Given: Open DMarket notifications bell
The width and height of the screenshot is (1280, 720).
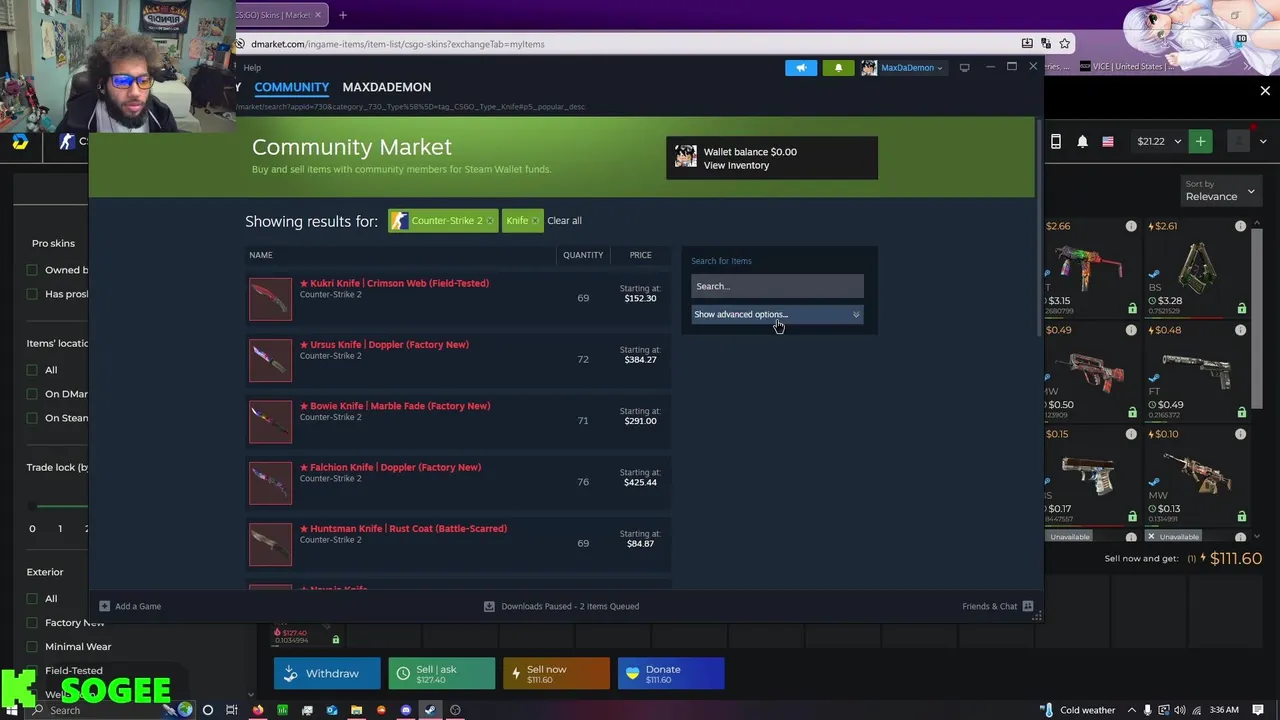Looking at the screenshot, I should (x=1082, y=142).
